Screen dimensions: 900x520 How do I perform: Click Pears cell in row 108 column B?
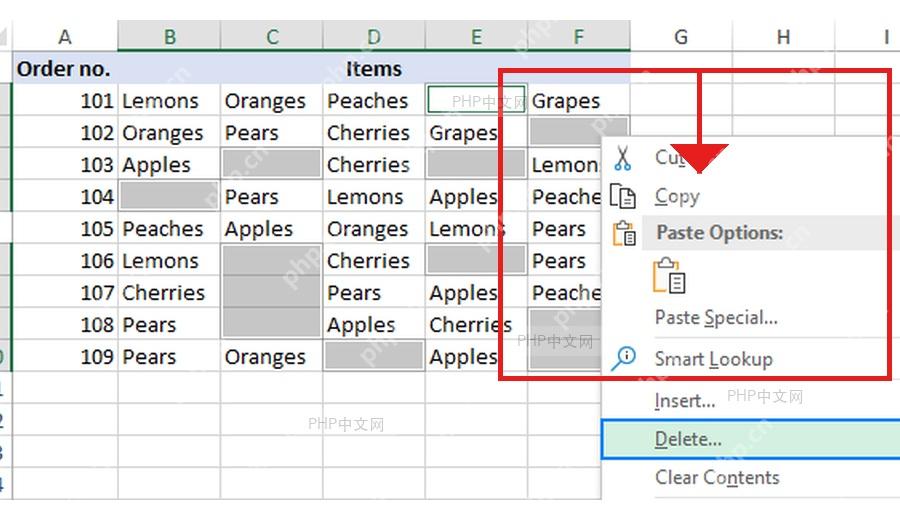[x=169, y=325]
